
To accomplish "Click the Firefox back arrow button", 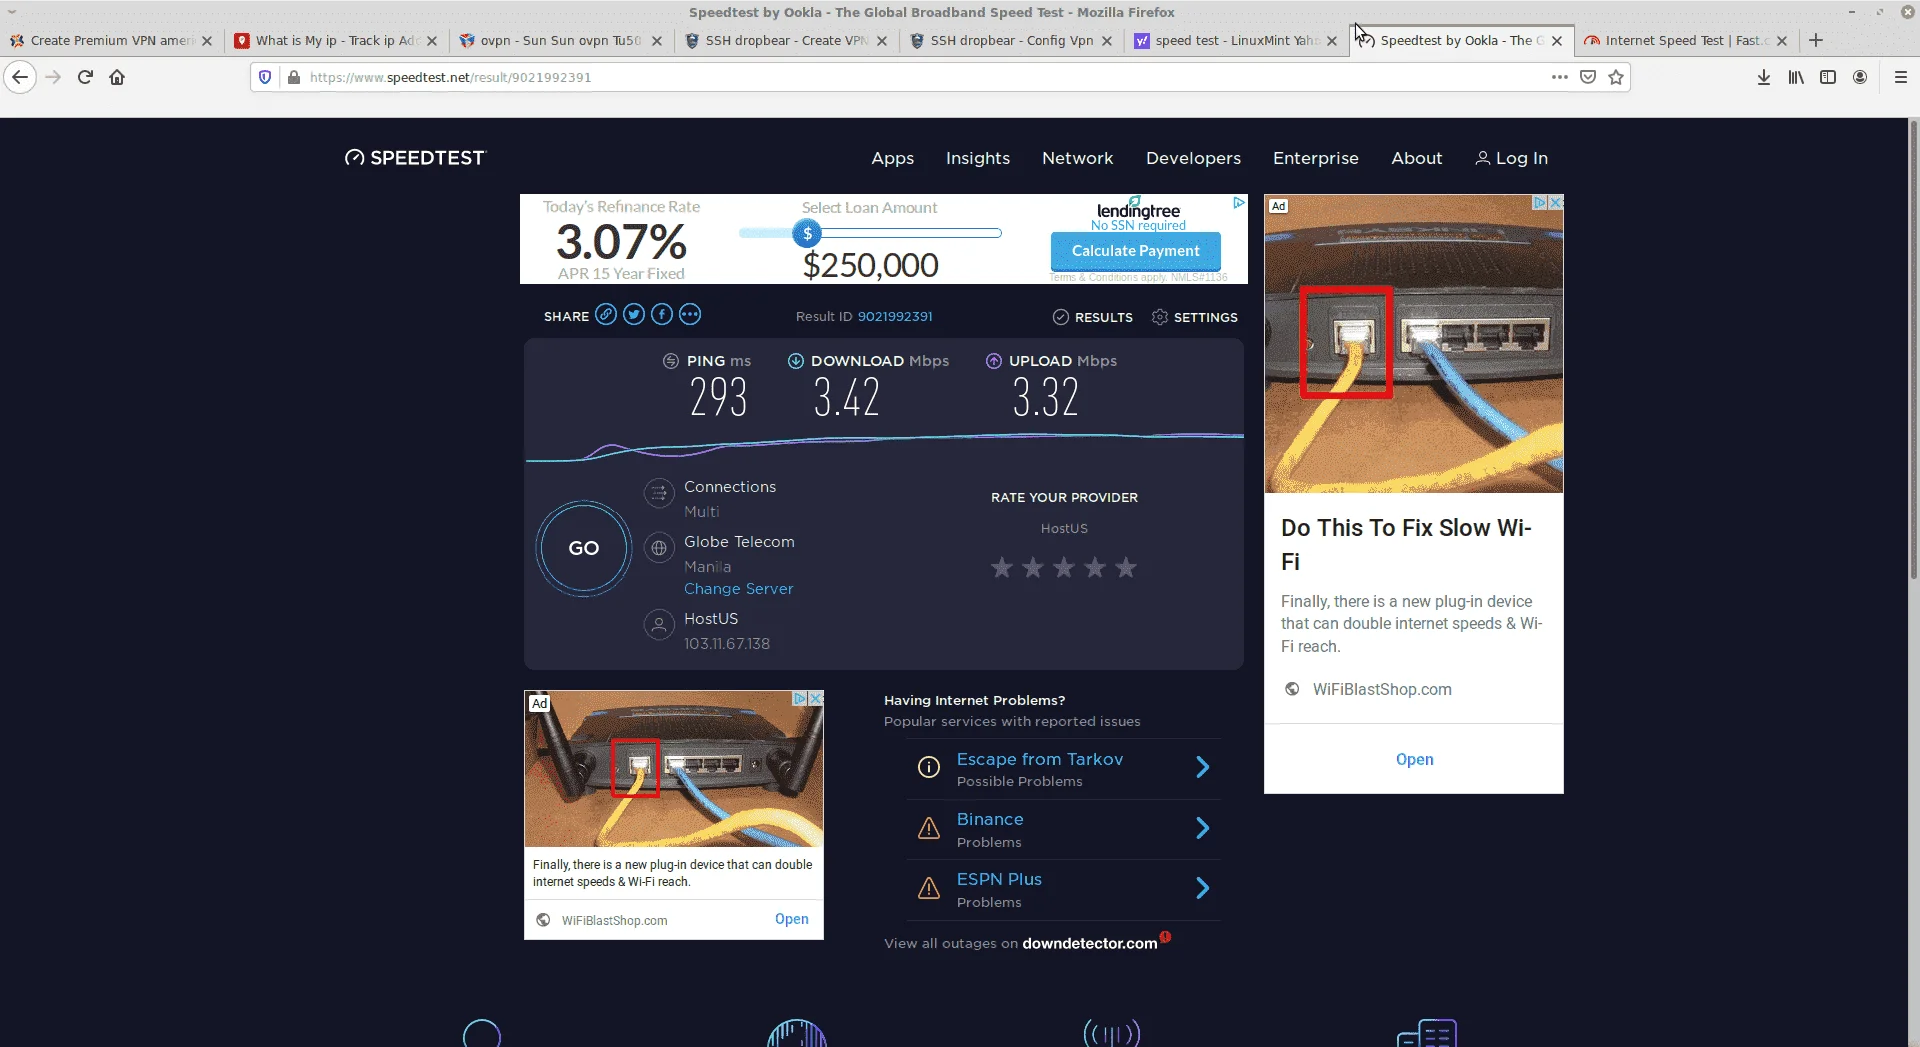I will click(20, 77).
